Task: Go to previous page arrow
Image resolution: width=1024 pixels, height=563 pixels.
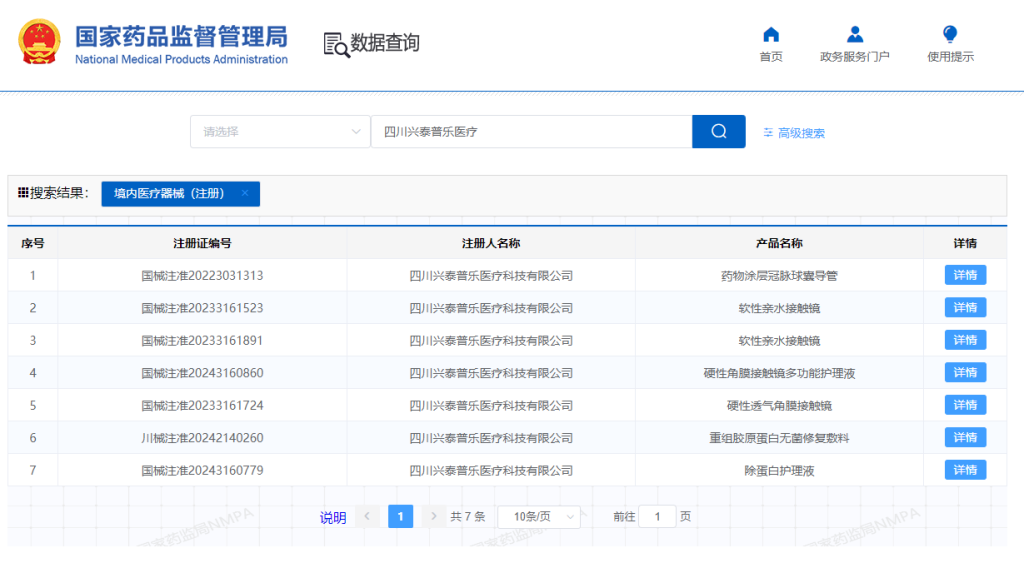Action: (x=367, y=517)
